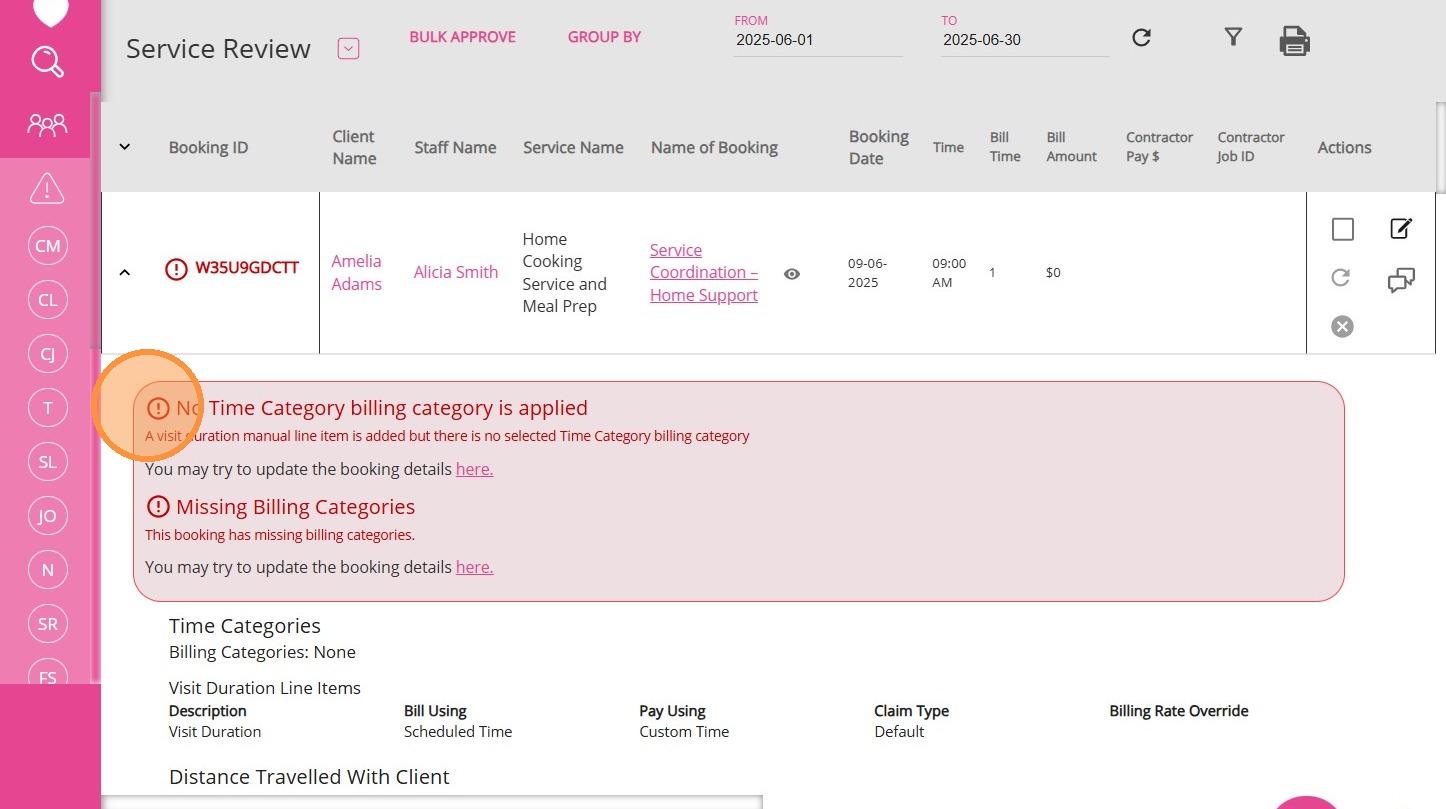The height and width of the screenshot is (809, 1446).
Task: Tick the booking row approval checkbox
Action: (x=1342, y=230)
